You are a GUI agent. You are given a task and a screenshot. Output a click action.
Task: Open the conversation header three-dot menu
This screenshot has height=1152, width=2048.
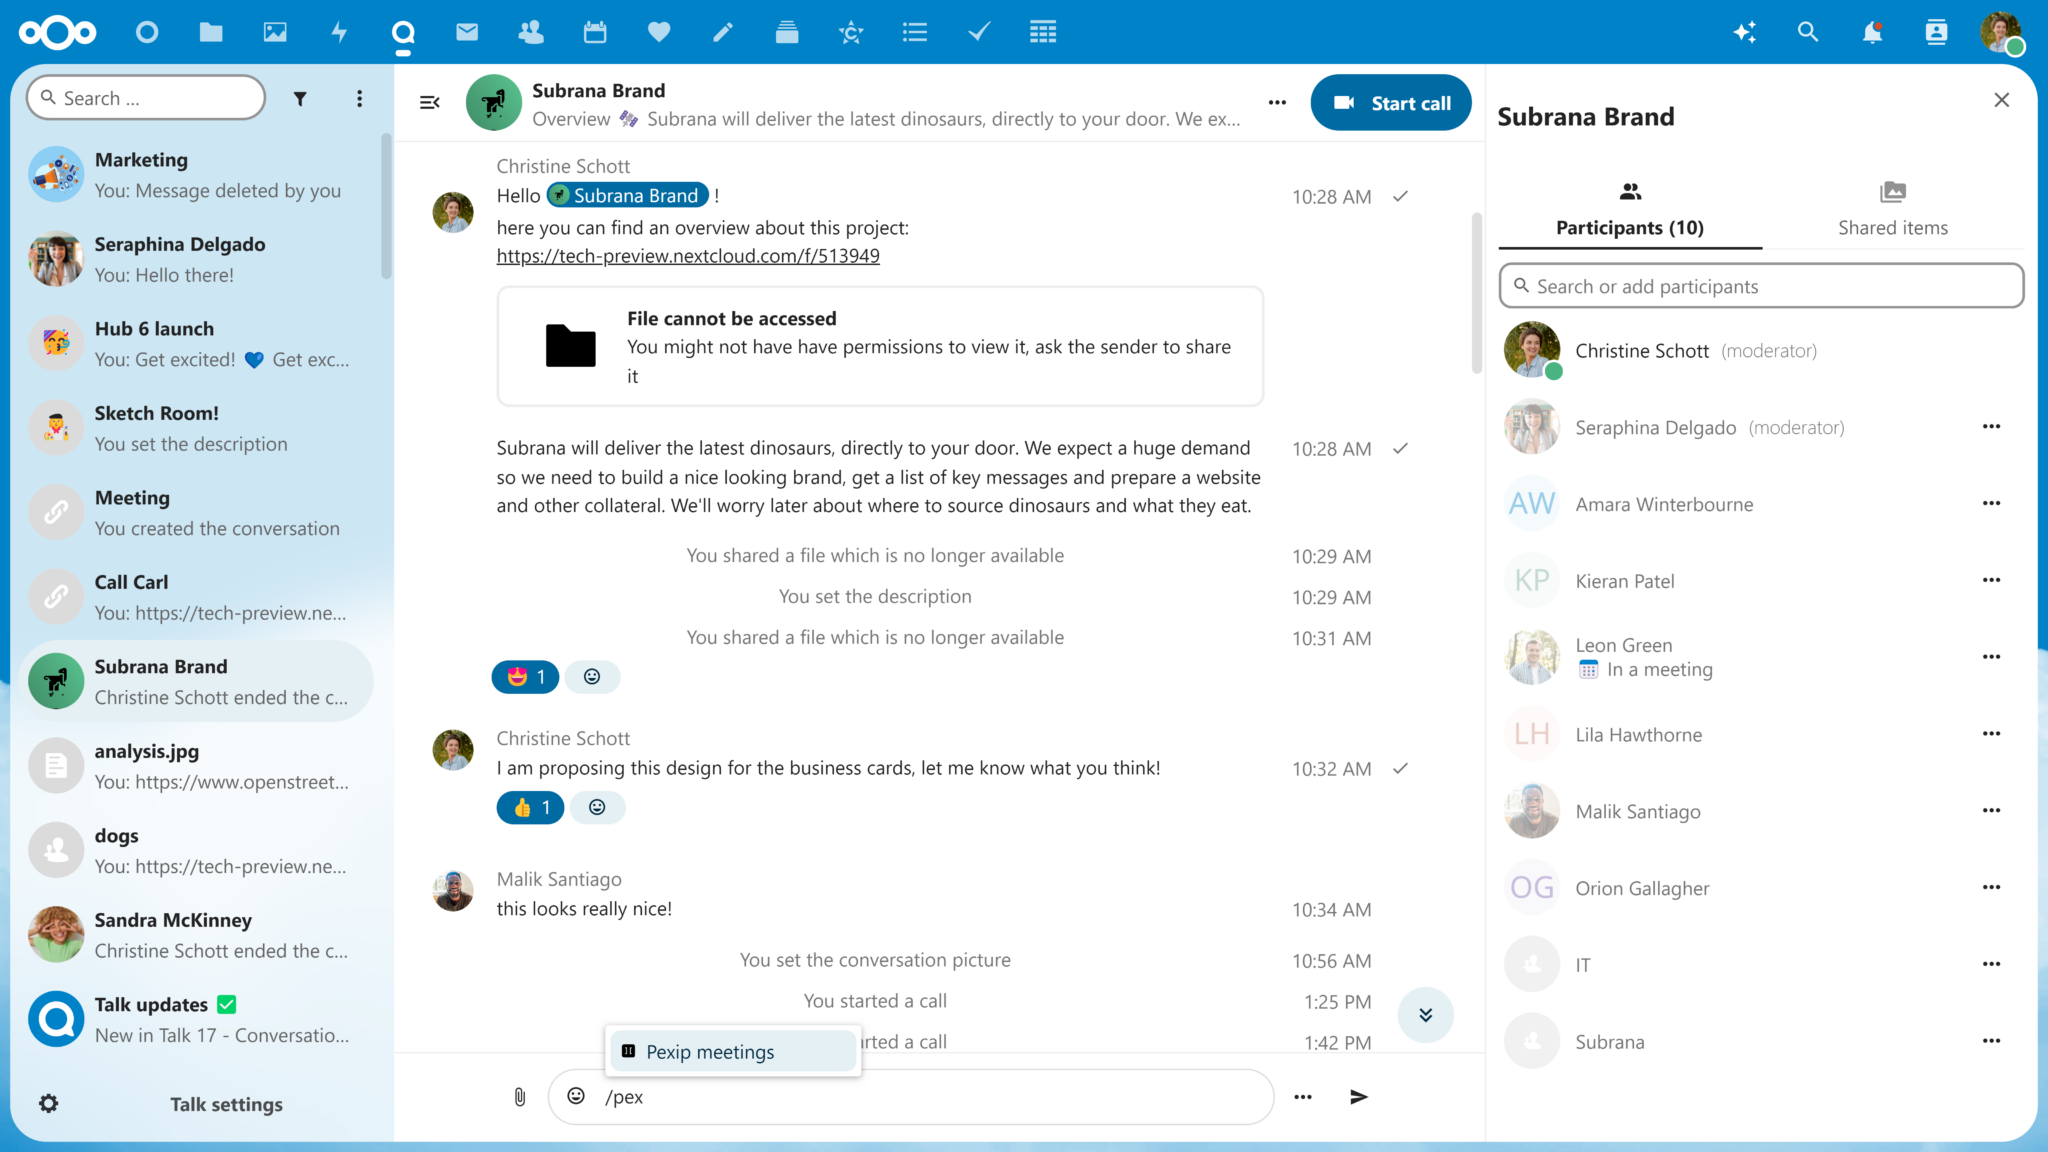click(1277, 102)
